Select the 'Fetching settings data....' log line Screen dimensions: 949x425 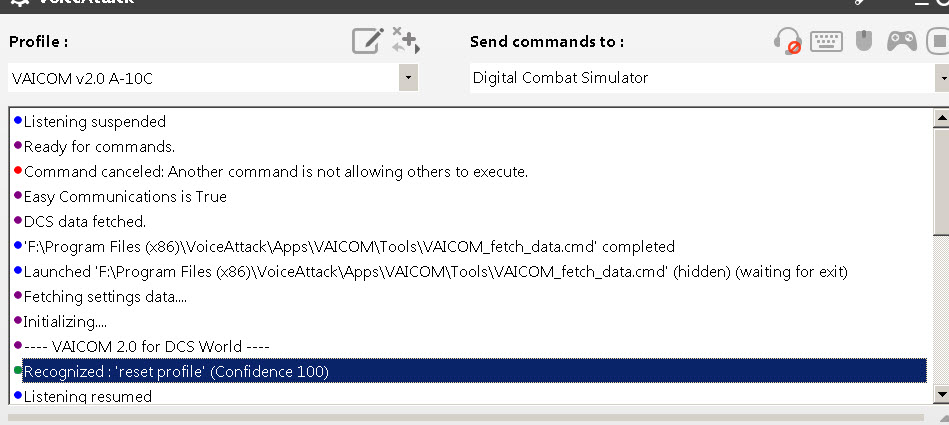(105, 297)
